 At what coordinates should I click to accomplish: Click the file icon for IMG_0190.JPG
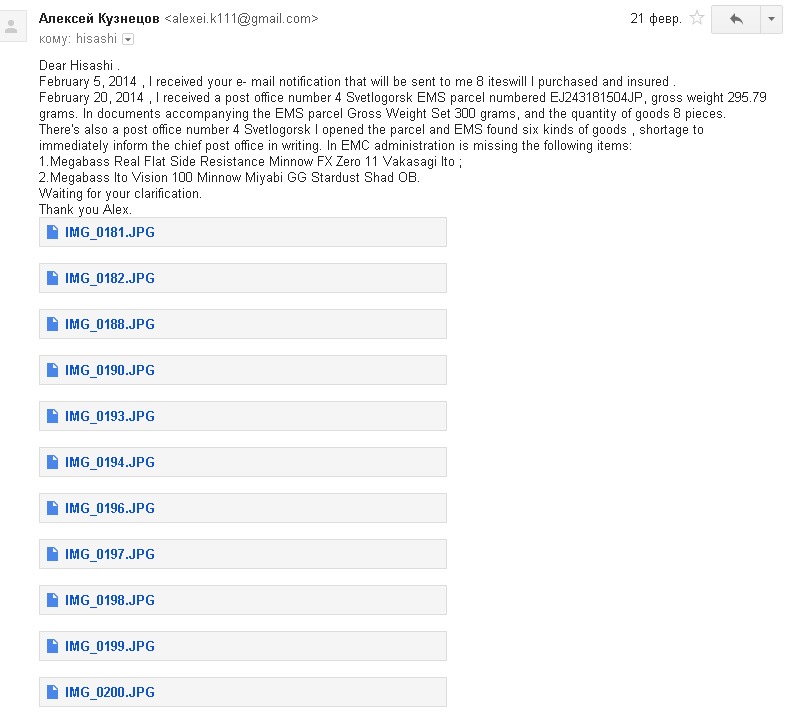tap(52, 370)
